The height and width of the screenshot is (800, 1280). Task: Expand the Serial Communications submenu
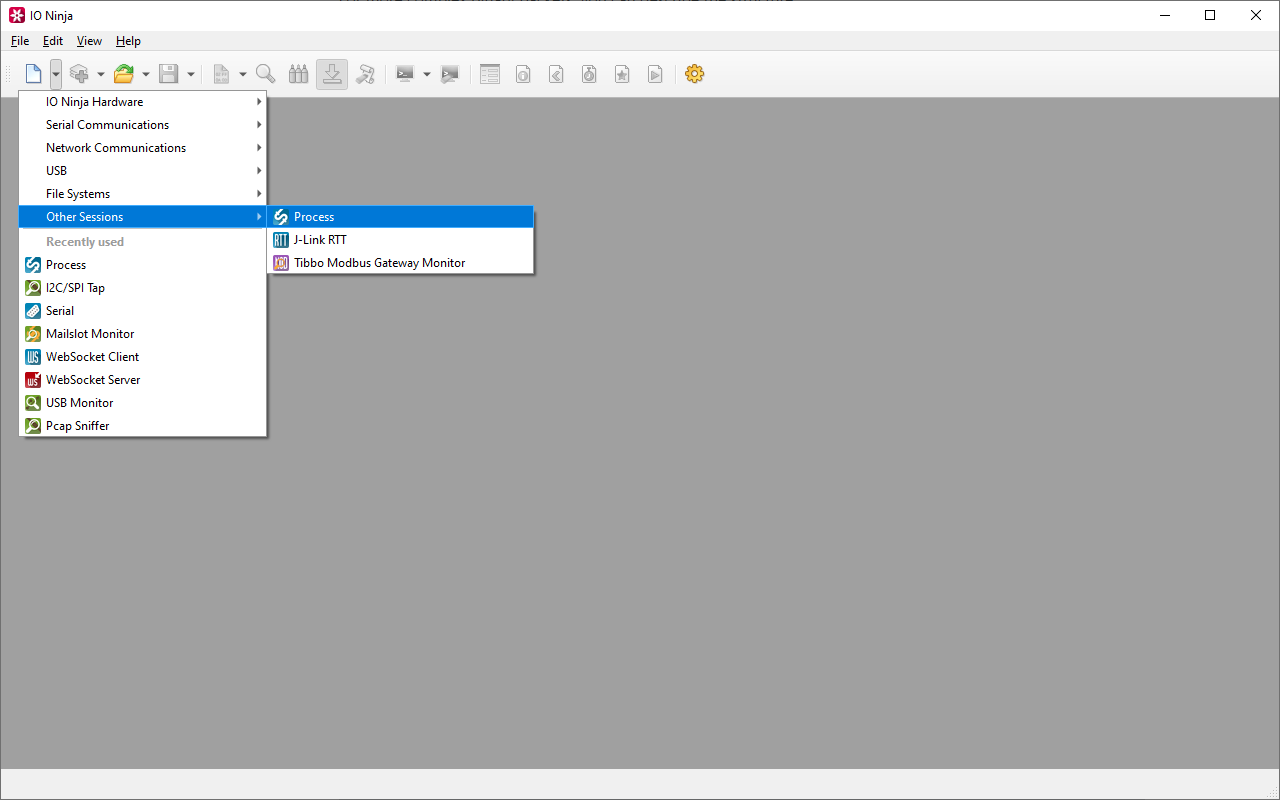(143, 125)
